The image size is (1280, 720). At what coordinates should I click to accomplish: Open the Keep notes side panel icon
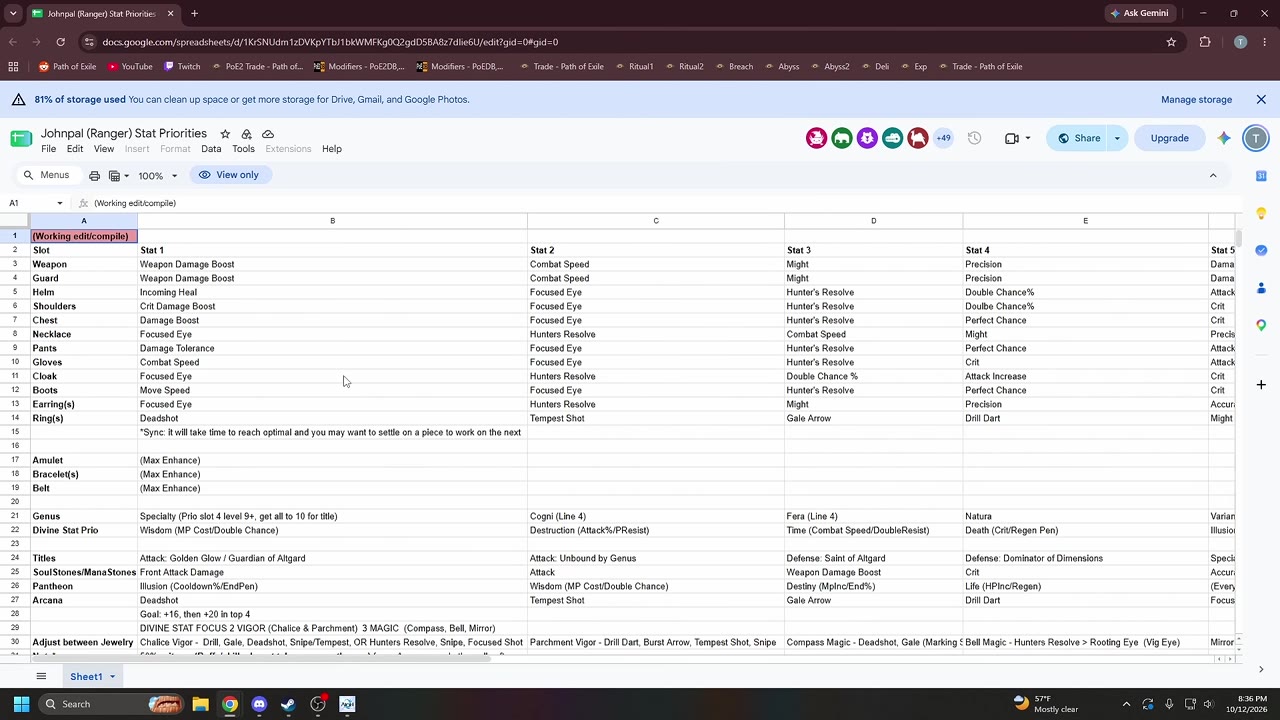coord(1261,213)
